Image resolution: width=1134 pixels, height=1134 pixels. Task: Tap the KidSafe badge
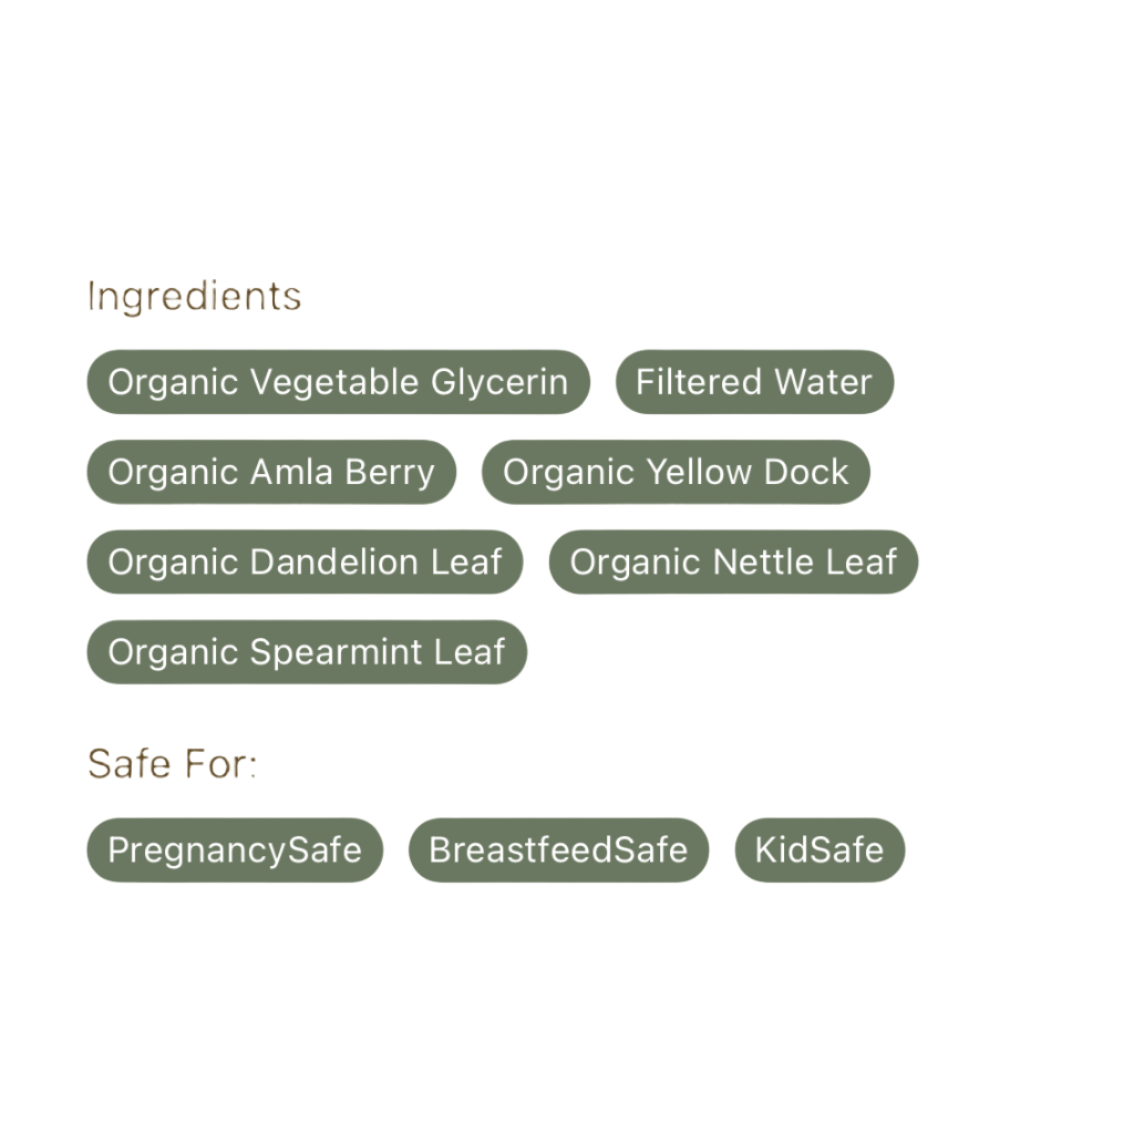[819, 850]
